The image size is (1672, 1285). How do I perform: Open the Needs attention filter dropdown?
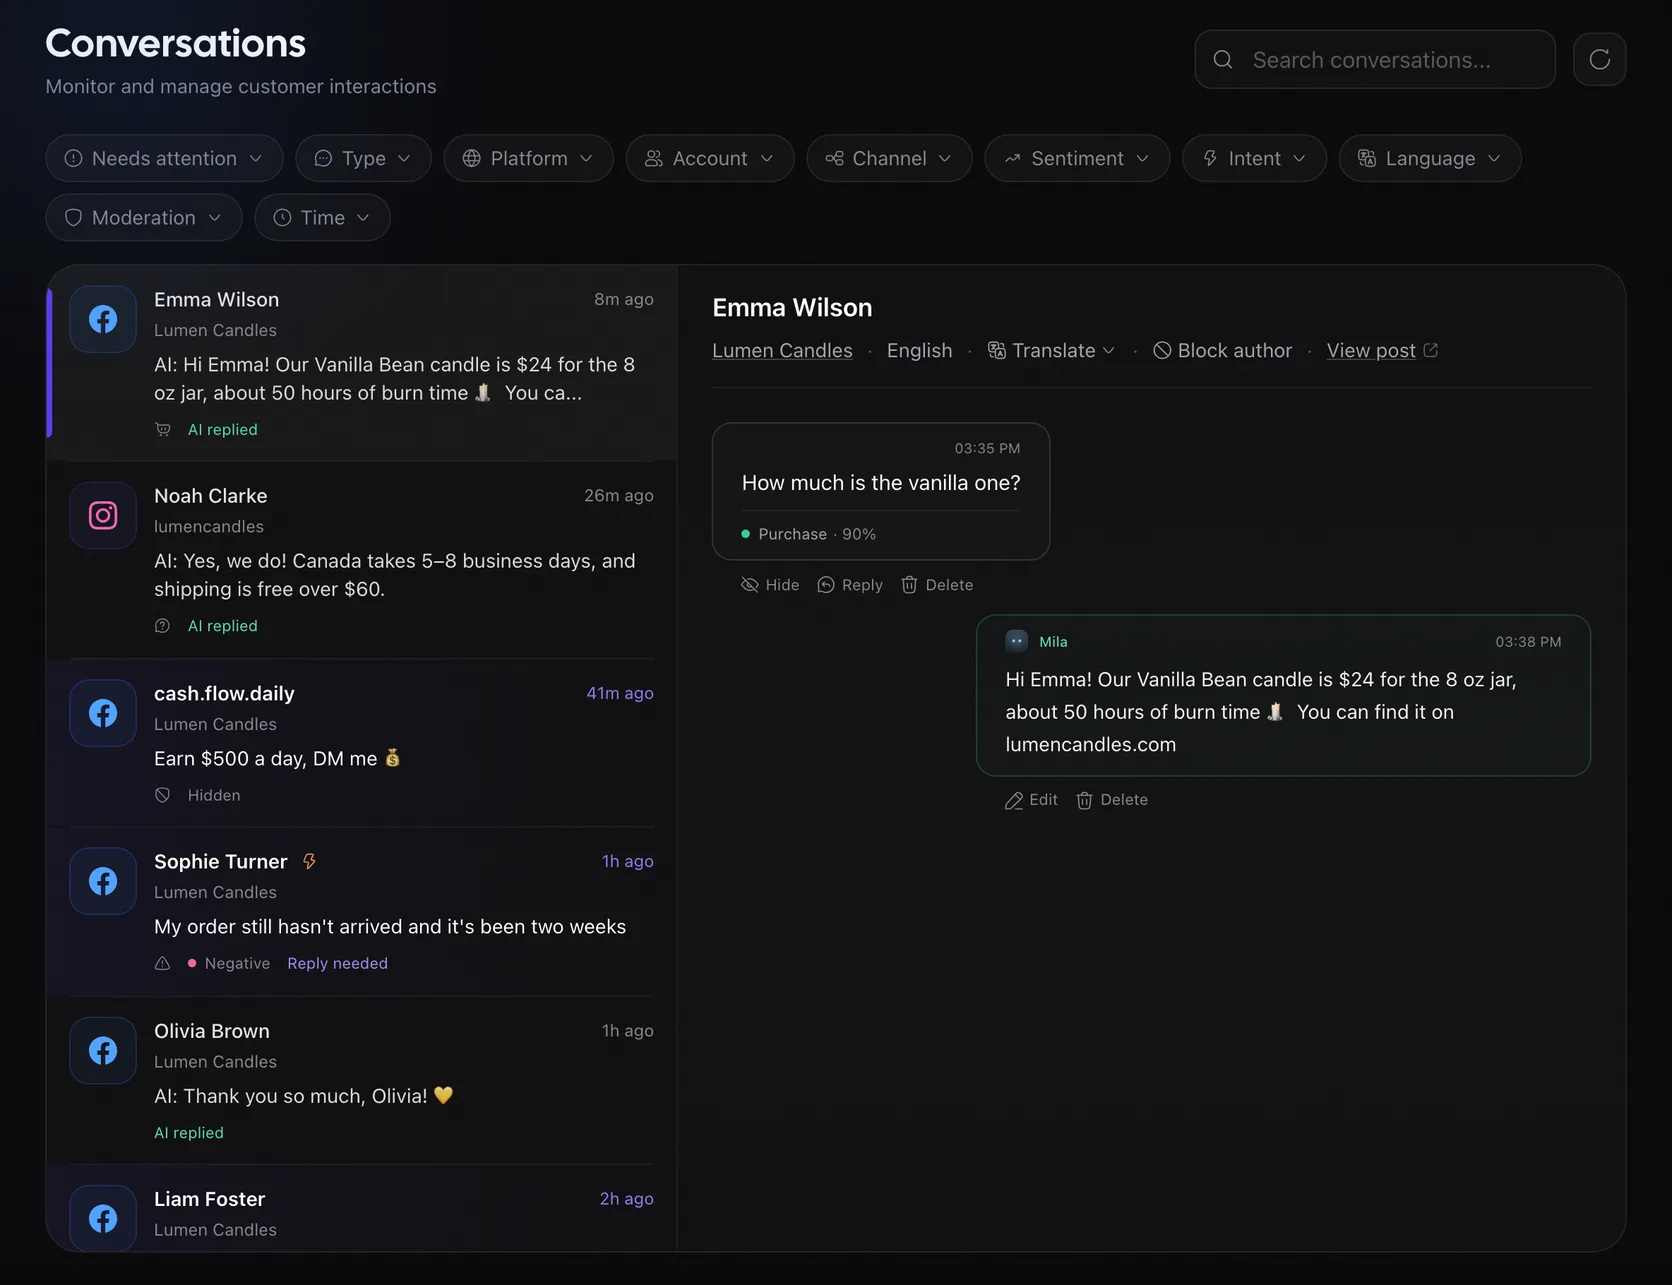[x=164, y=158]
